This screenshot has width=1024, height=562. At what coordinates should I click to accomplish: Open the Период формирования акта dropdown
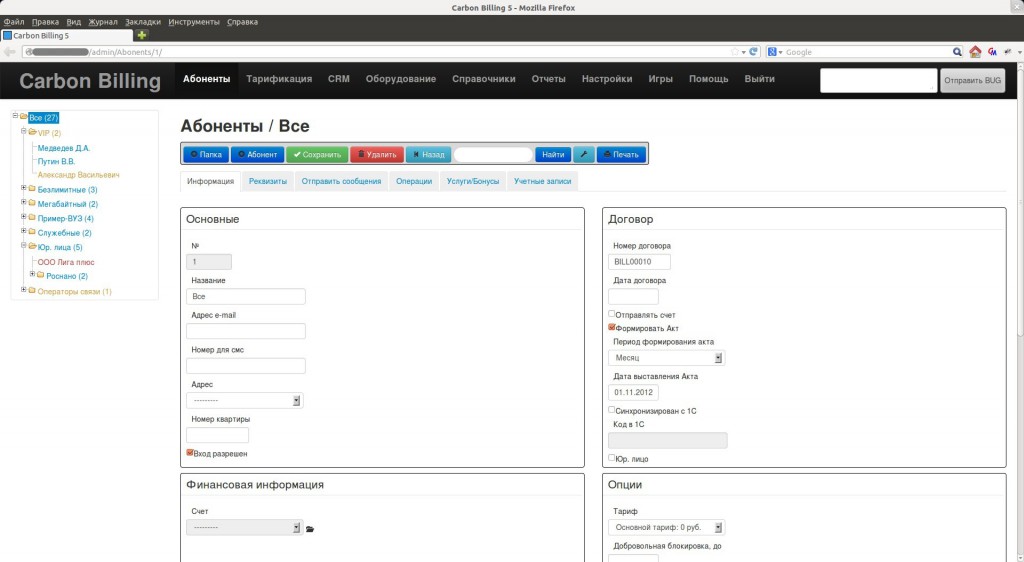(x=667, y=358)
